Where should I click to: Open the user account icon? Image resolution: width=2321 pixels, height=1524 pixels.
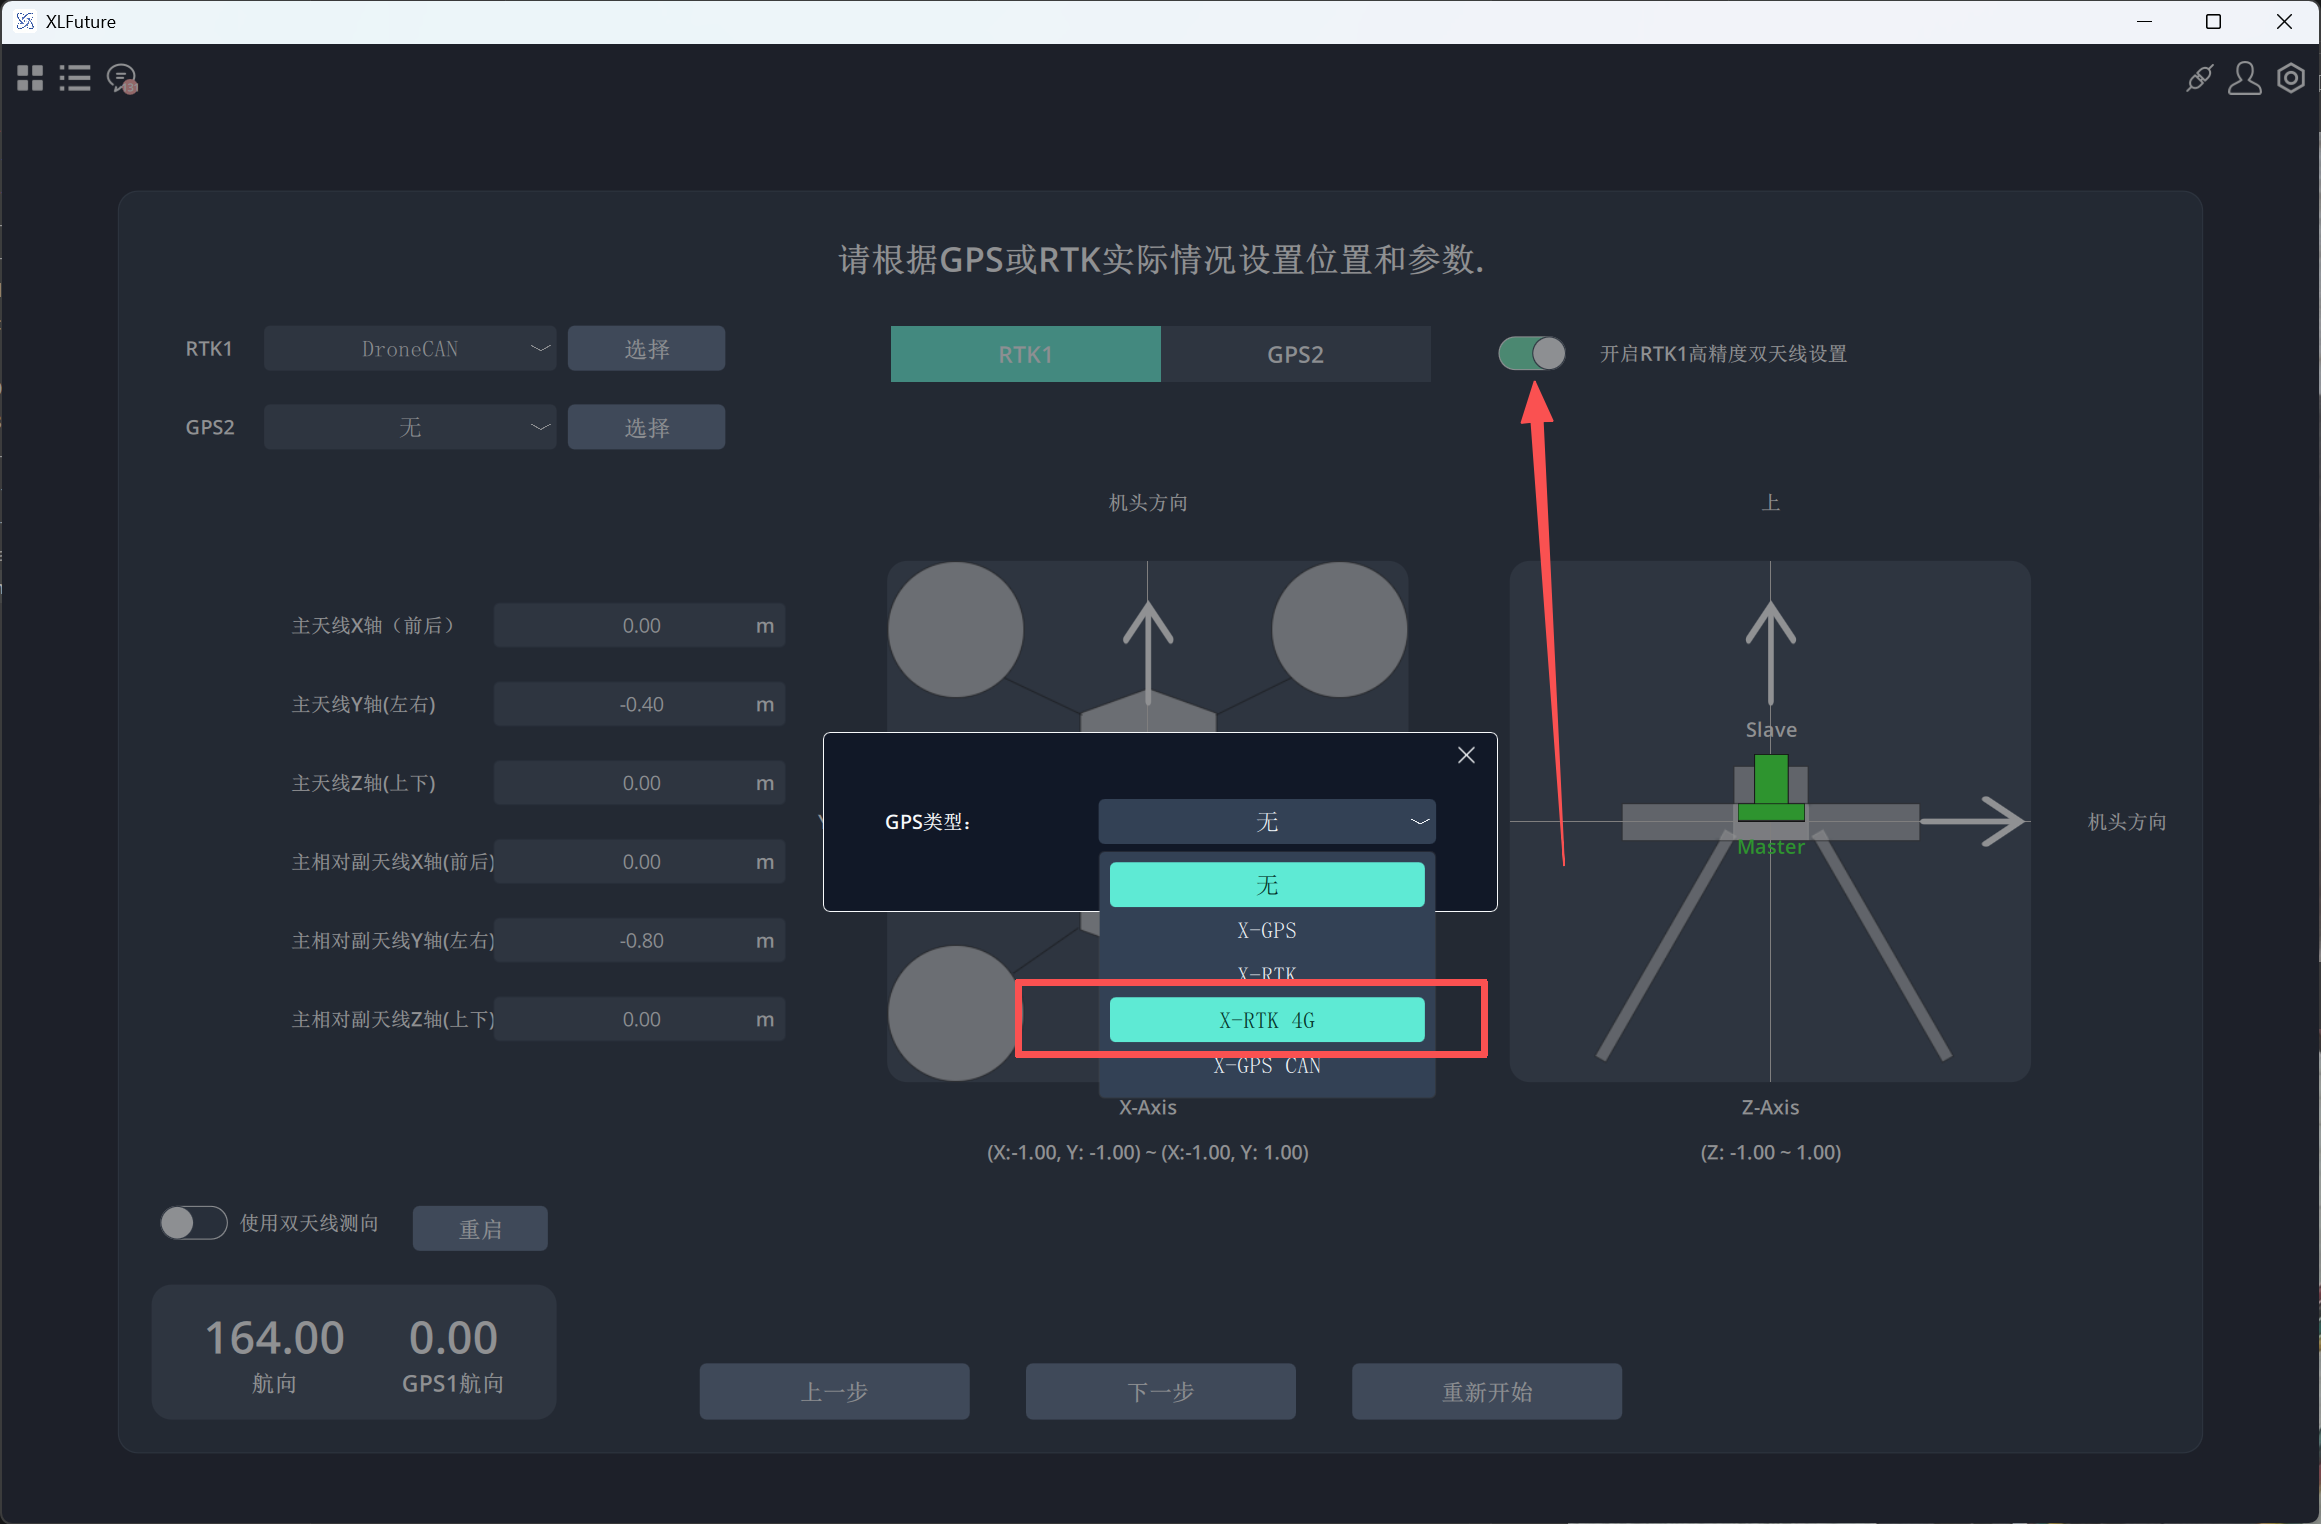click(2244, 78)
